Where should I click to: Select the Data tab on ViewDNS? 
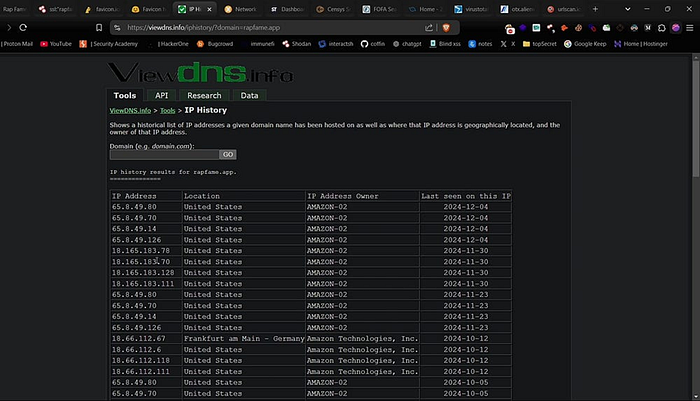tap(249, 96)
